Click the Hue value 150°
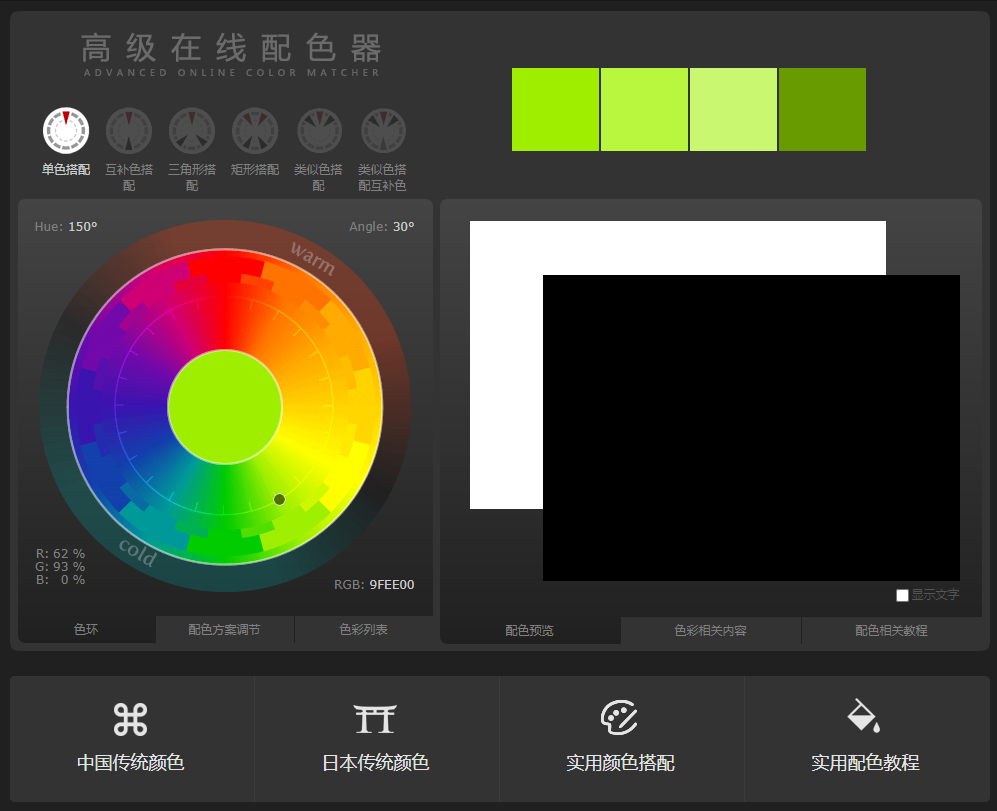Image resolution: width=997 pixels, height=811 pixels. pos(83,226)
